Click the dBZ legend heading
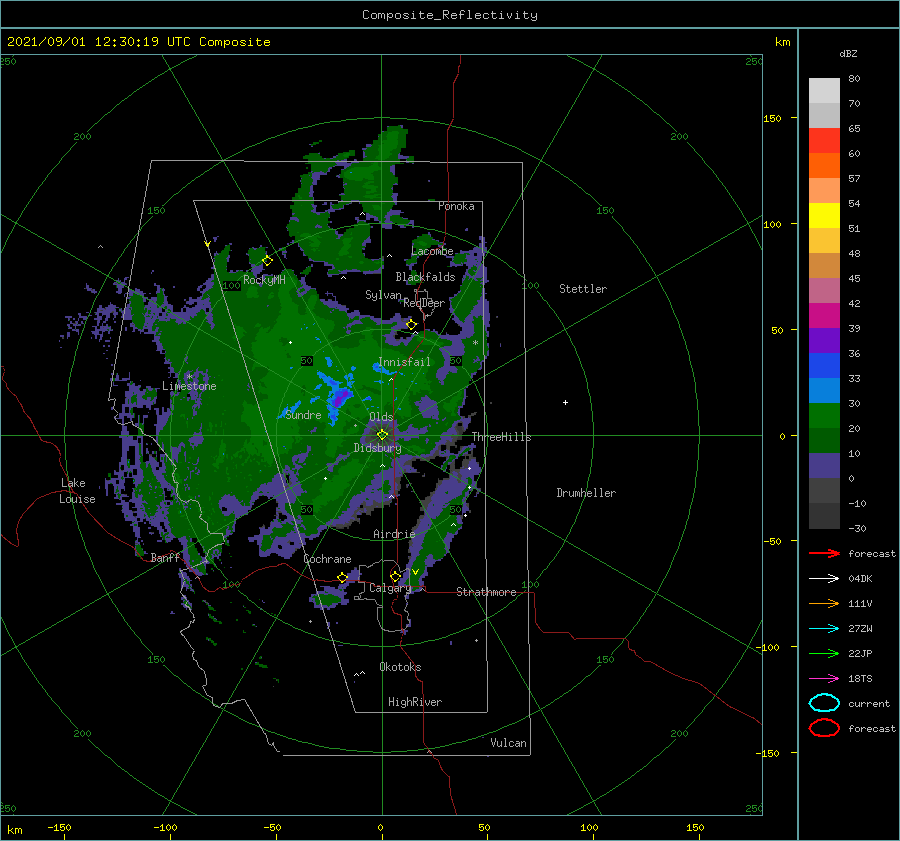Screen dimensions: 900x841 (848, 53)
